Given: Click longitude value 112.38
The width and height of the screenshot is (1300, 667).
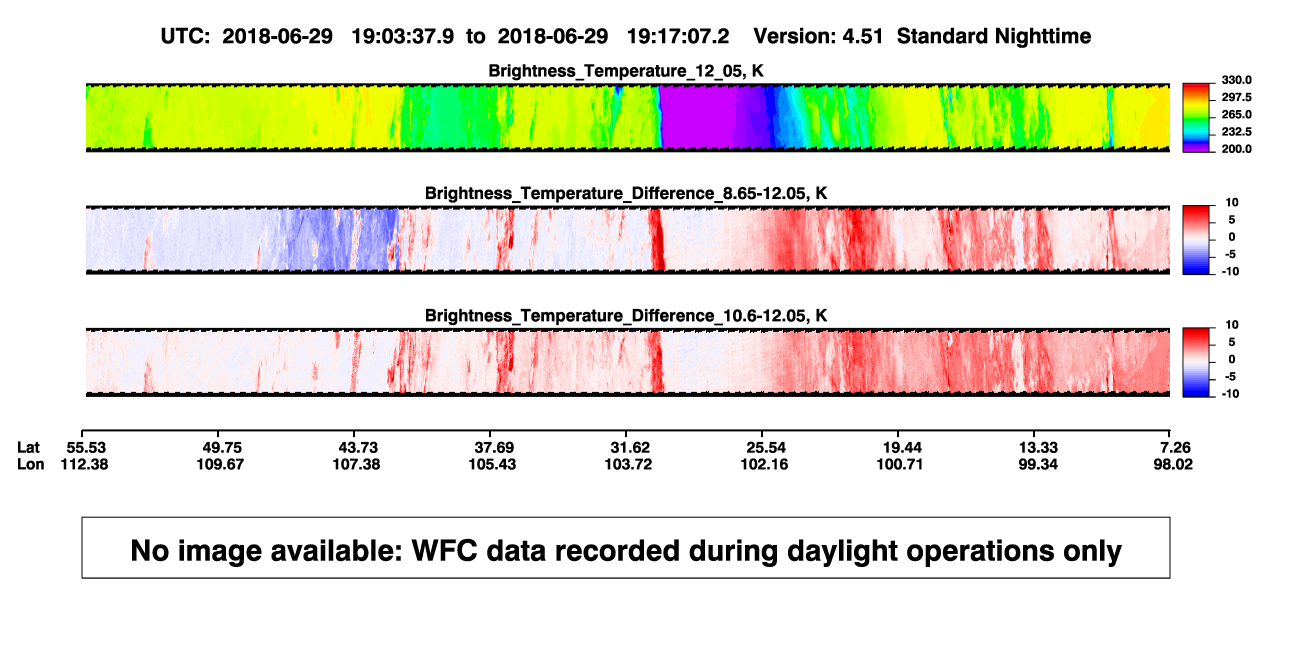Looking at the screenshot, I should 86,464.
